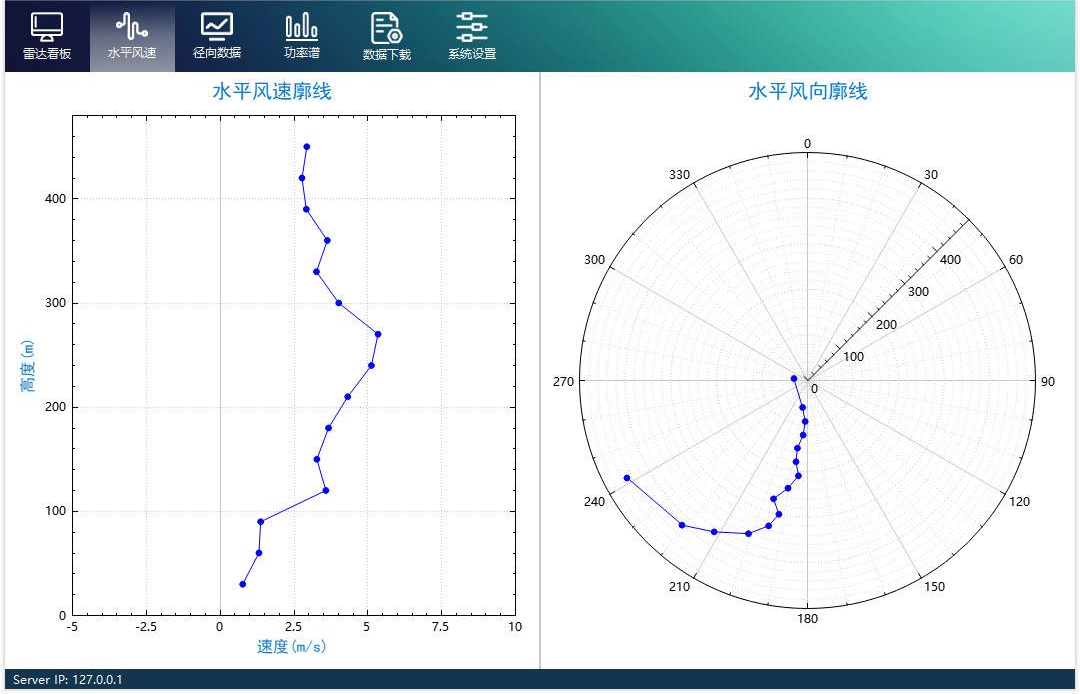Click the 速度(m/s) horizontal axis label
Screen dimensions: 1080x694
click(292, 646)
